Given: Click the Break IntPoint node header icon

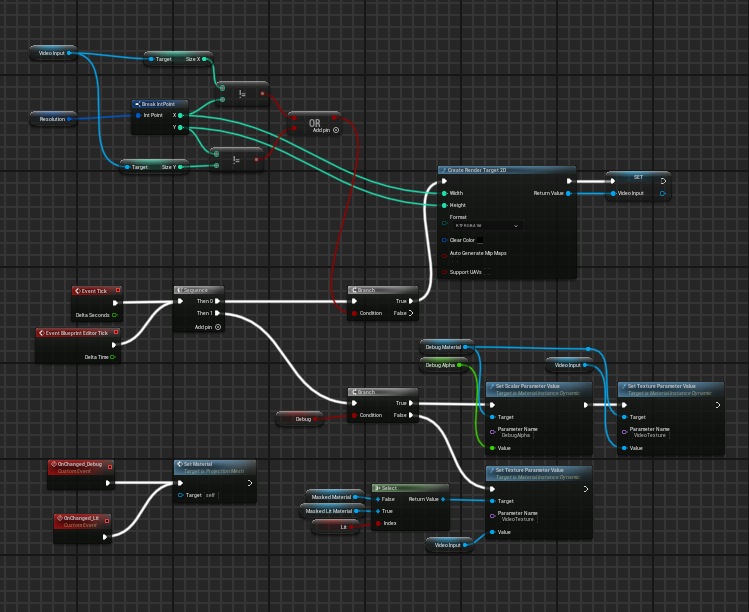Looking at the screenshot, I should (138, 104).
